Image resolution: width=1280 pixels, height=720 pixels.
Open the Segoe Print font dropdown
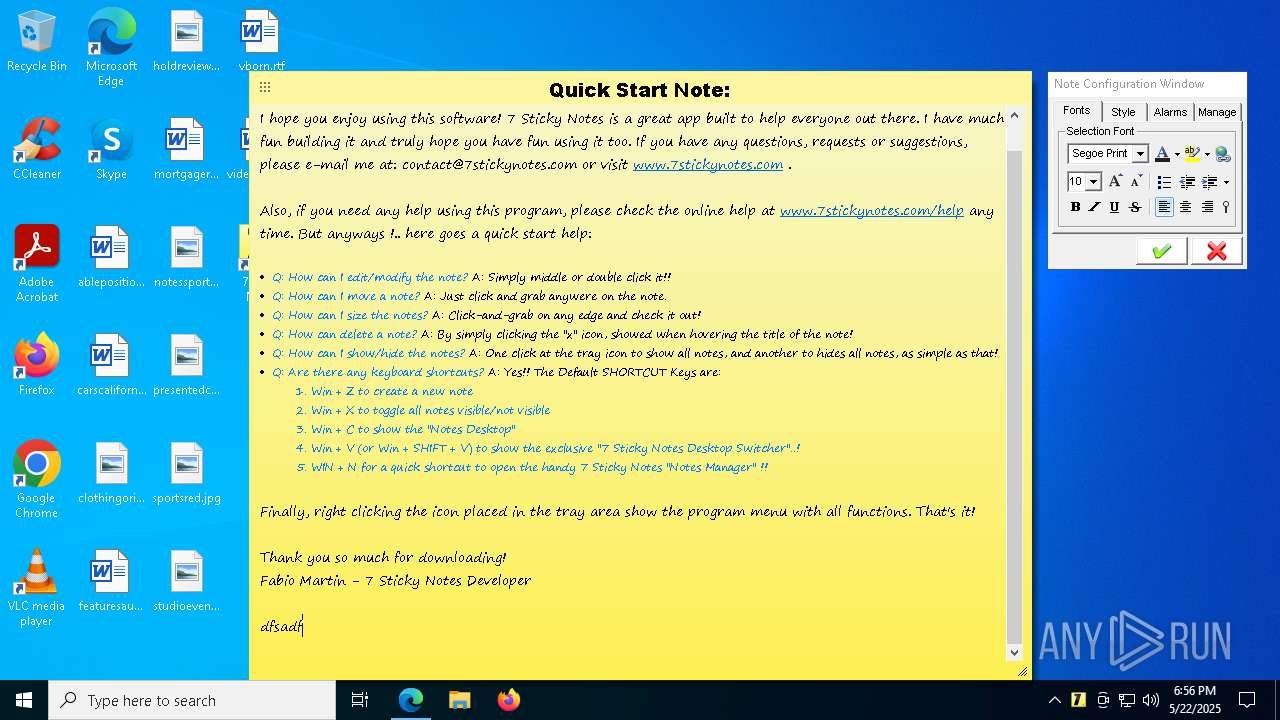coord(1140,154)
